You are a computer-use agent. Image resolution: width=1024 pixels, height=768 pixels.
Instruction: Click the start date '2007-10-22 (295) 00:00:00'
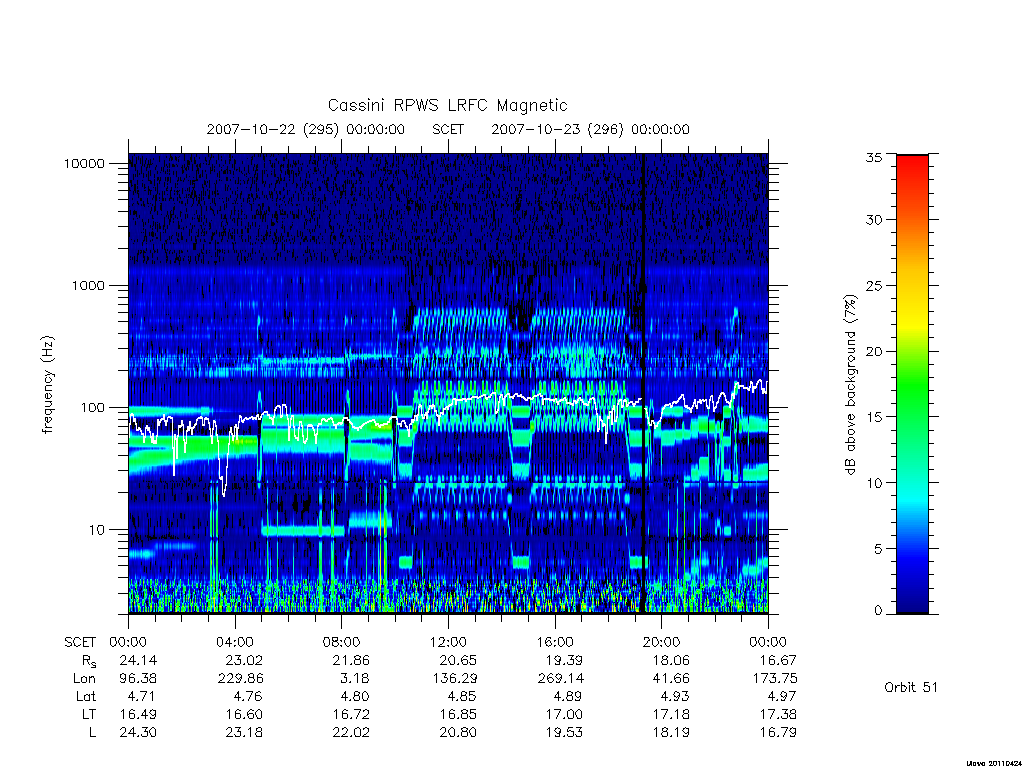click(x=306, y=129)
